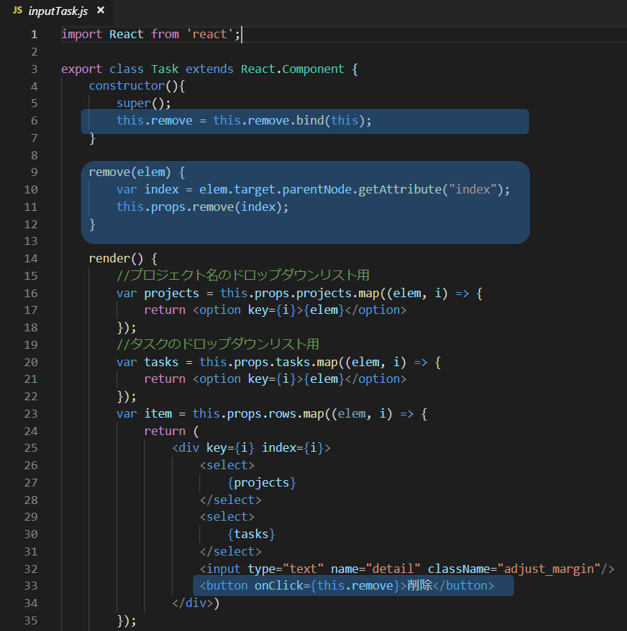This screenshot has width=627, height=631.
Task: Click 'onClick={this.remove}' on line 33
Action: tap(327, 586)
